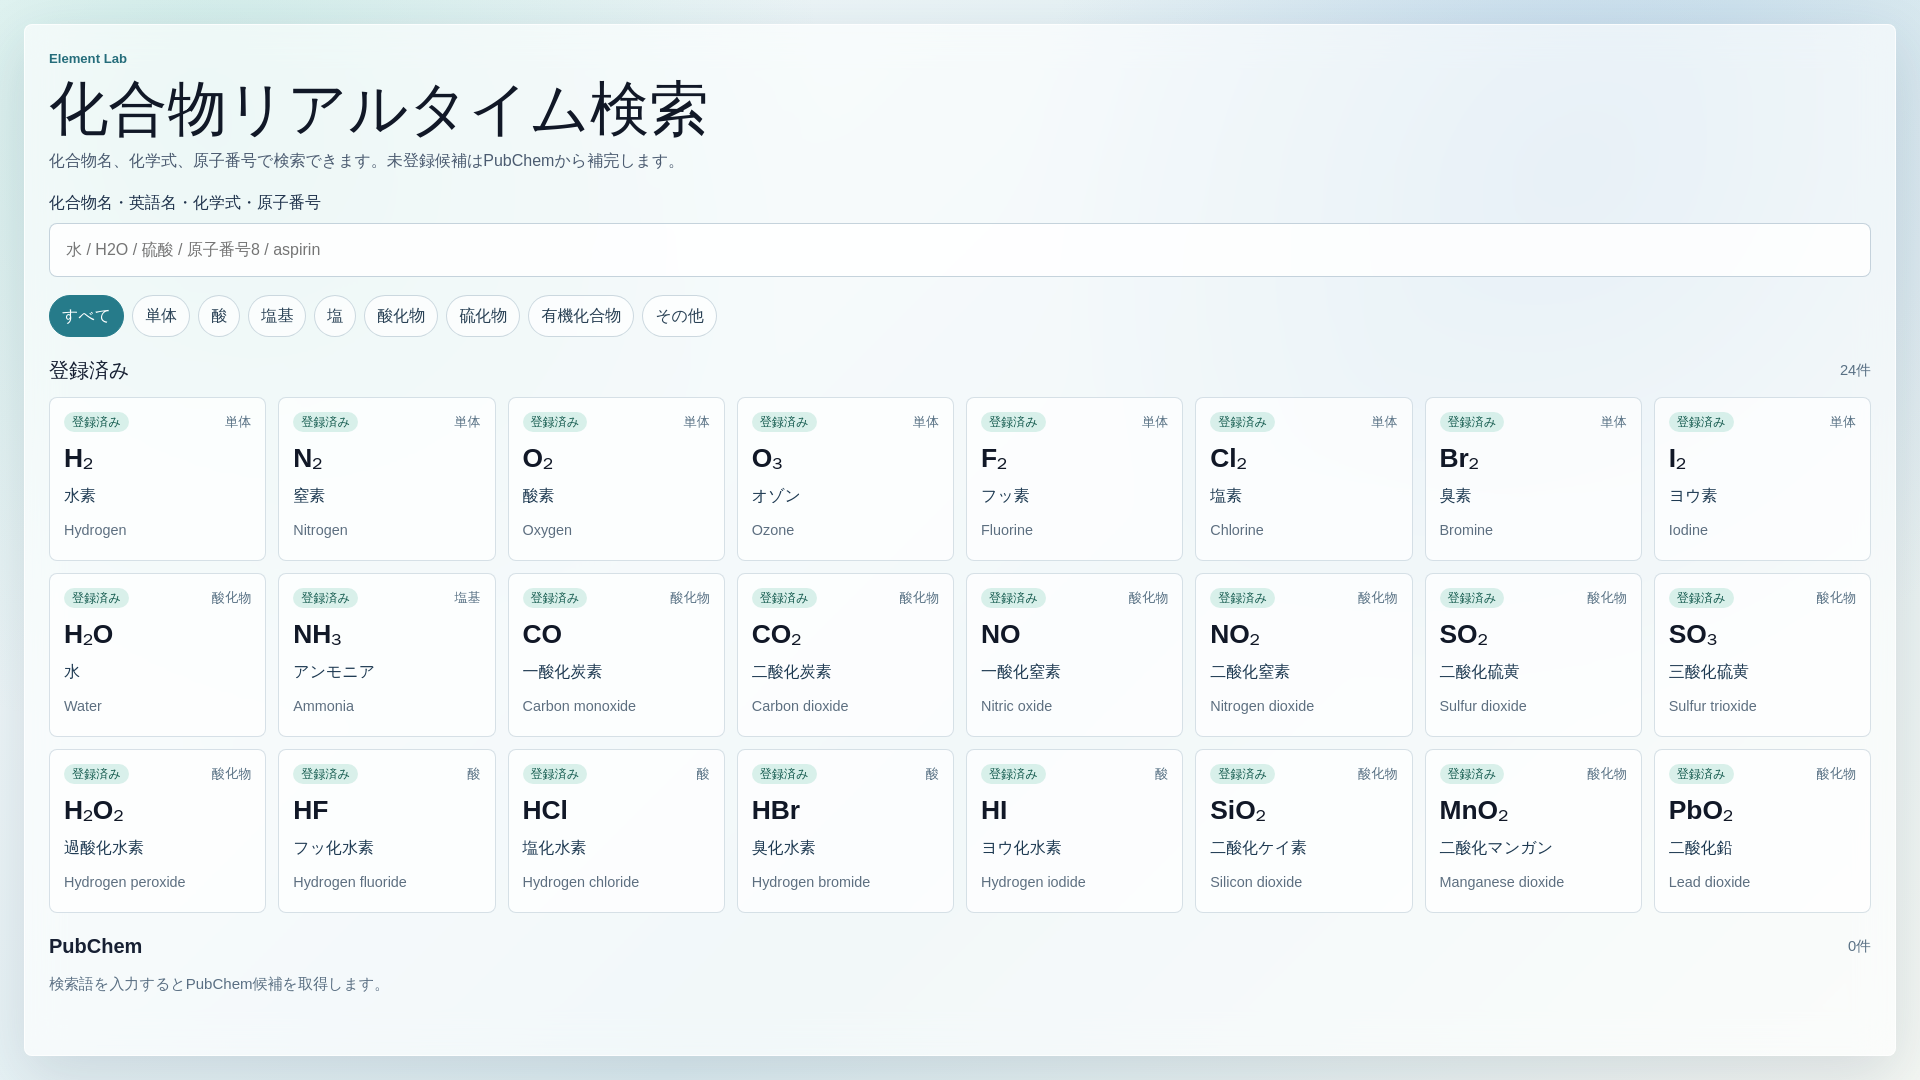
Task: Open the Carbon monoxide card
Action: click(x=616, y=655)
